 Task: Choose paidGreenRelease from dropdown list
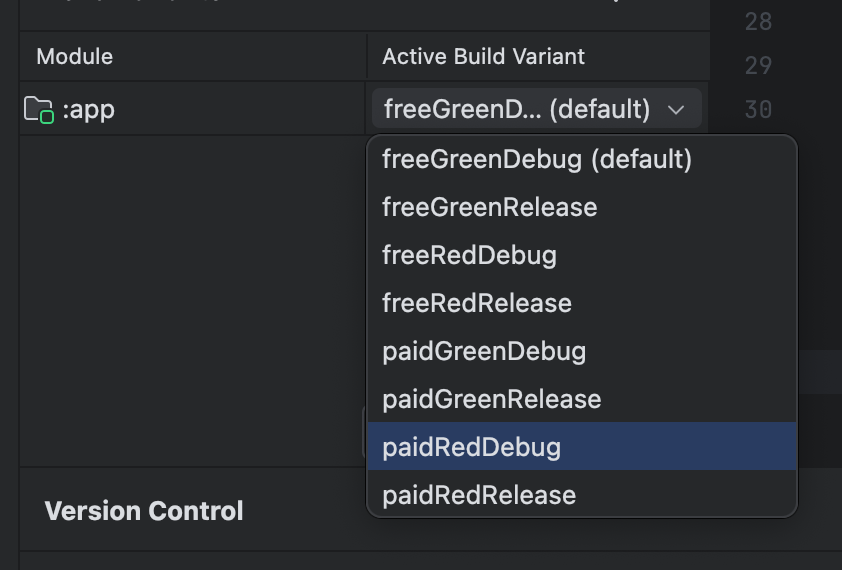[491, 399]
